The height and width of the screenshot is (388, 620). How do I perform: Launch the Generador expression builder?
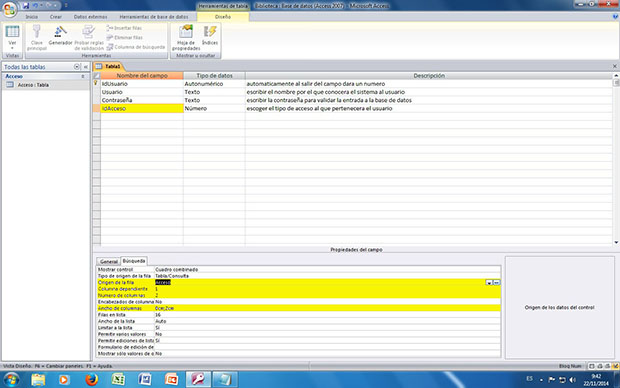(x=60, y=36)
